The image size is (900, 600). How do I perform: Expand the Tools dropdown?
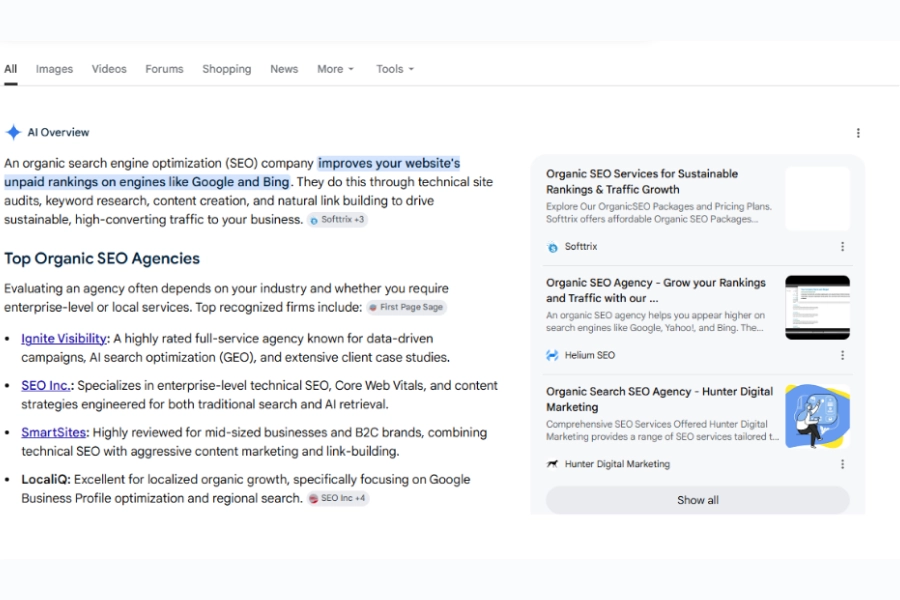395,69
